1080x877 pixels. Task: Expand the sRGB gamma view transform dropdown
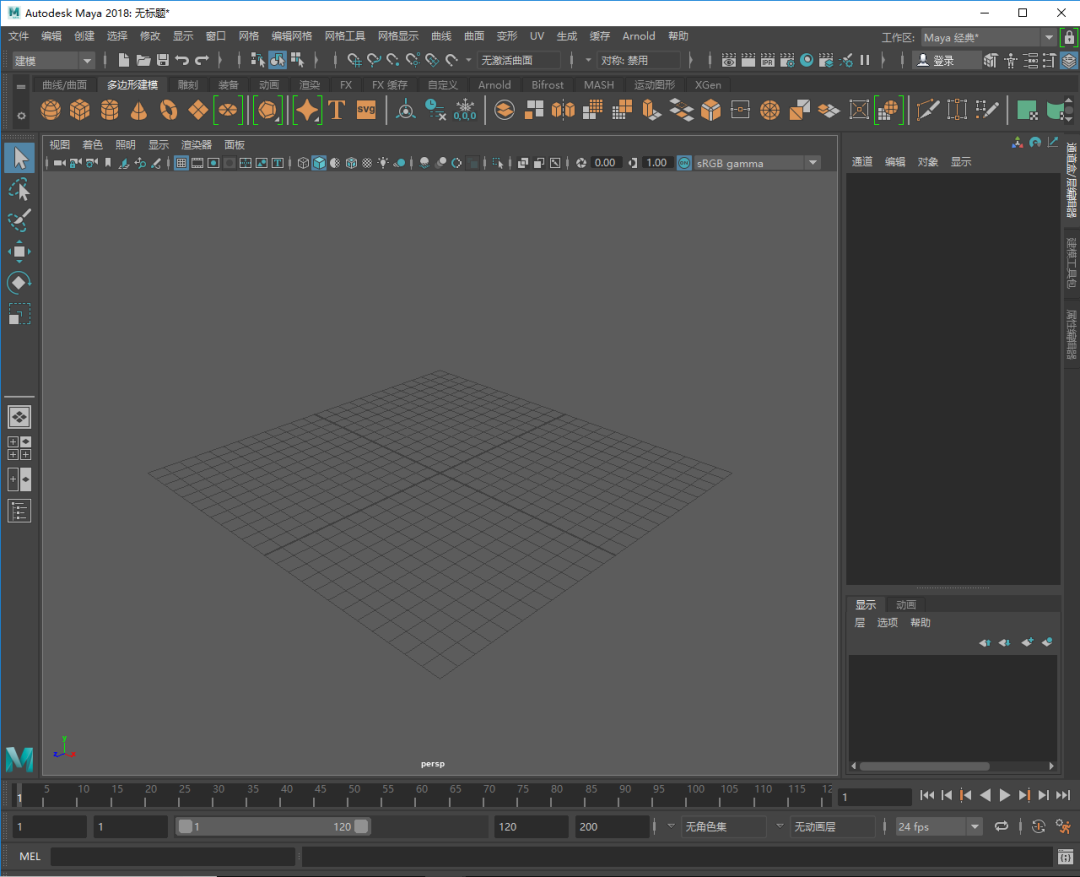(812, 163)
